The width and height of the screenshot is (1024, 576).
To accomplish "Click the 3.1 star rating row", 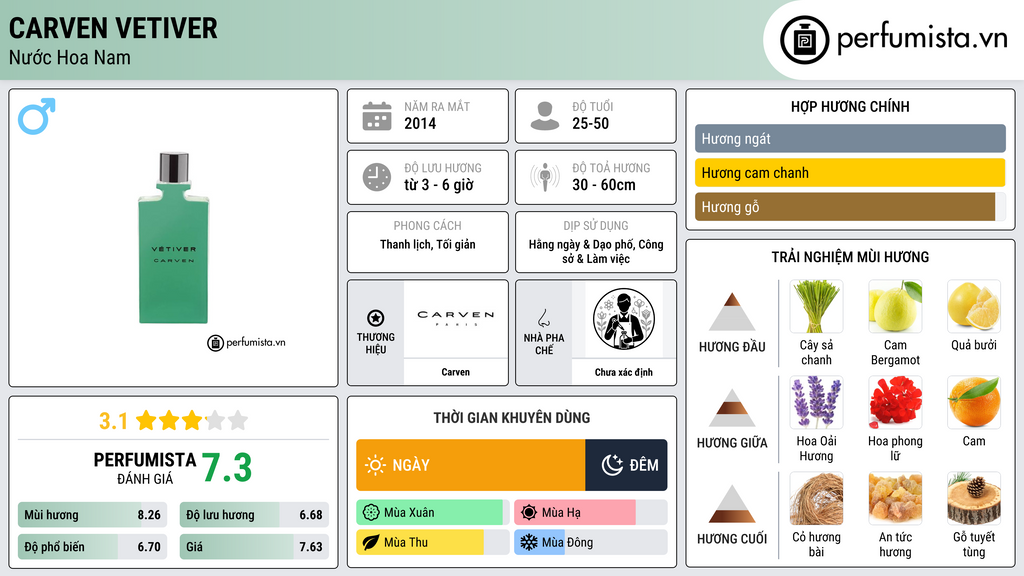I will 174,421.
